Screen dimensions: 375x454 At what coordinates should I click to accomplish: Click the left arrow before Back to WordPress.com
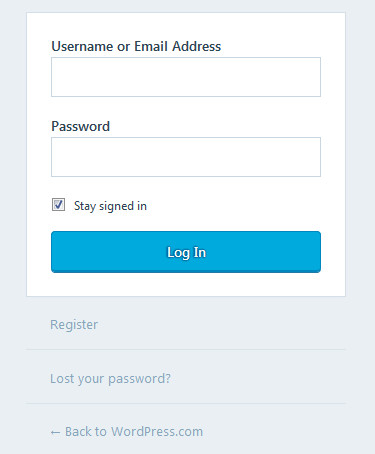click(55, 433)
